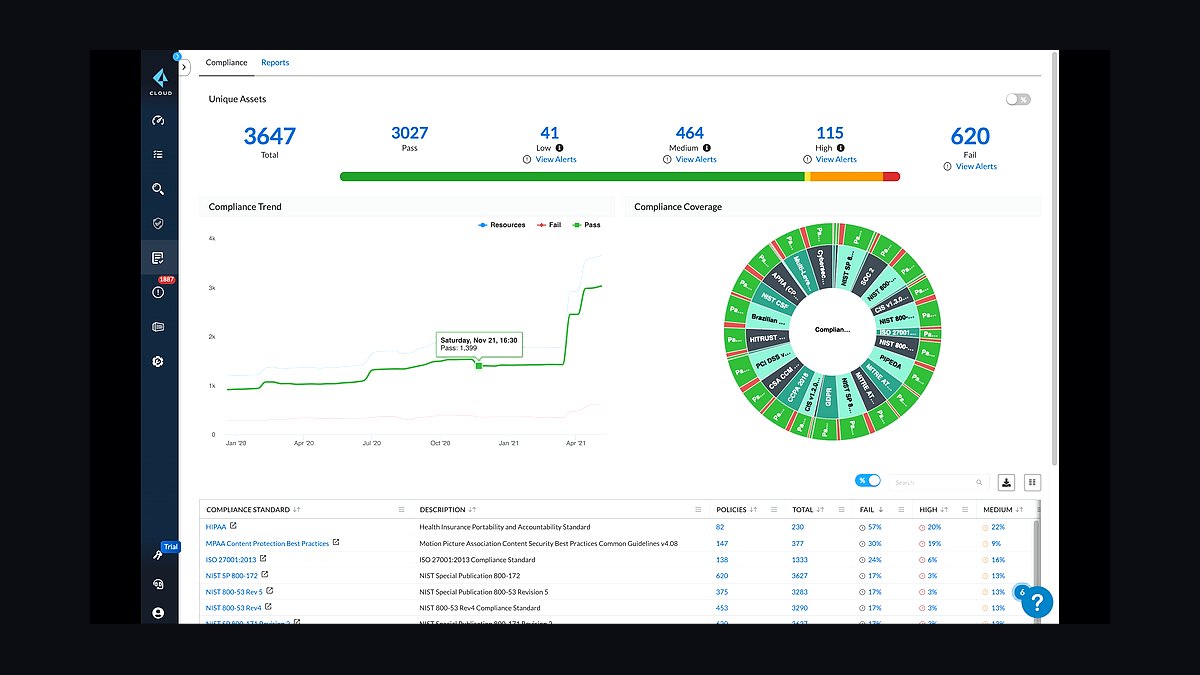Click the PIPEDA segment in coverage chart

pos(889,364)
